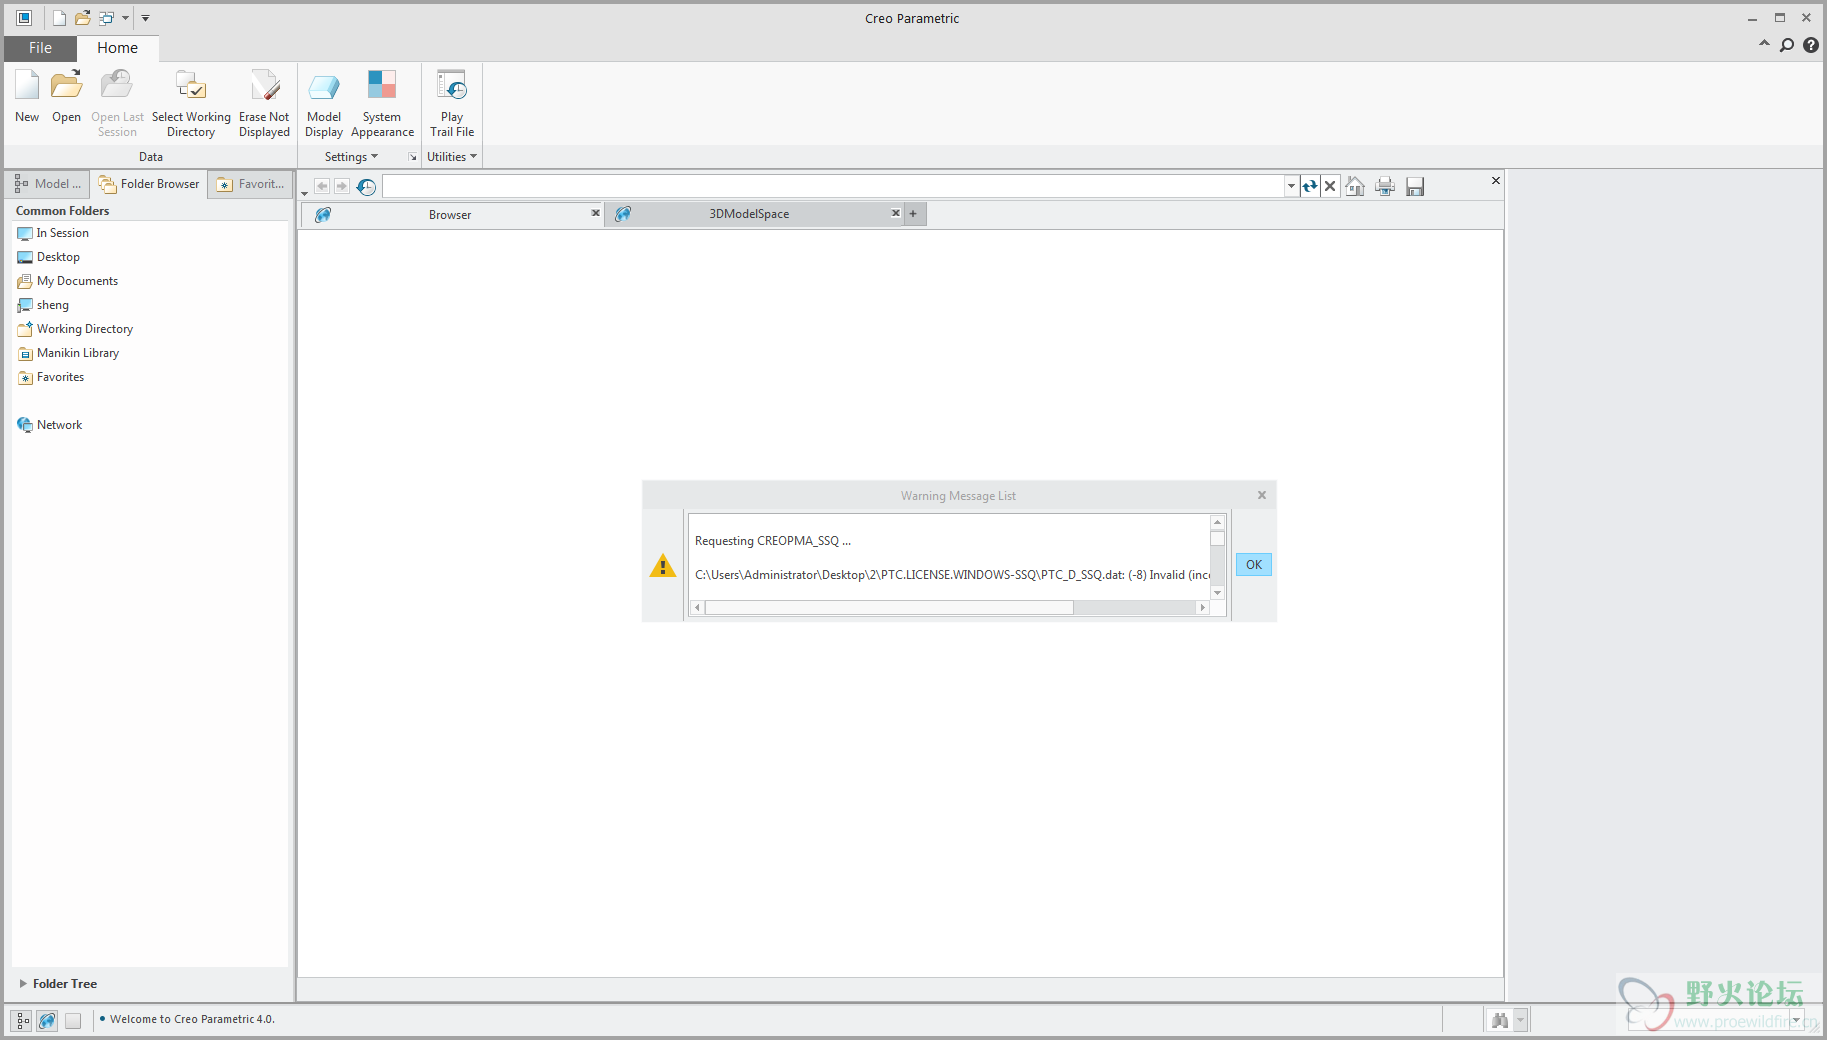Open the Select Working Directory tool
This screenshot has width=1827, height=1040.
coord(191,103)
